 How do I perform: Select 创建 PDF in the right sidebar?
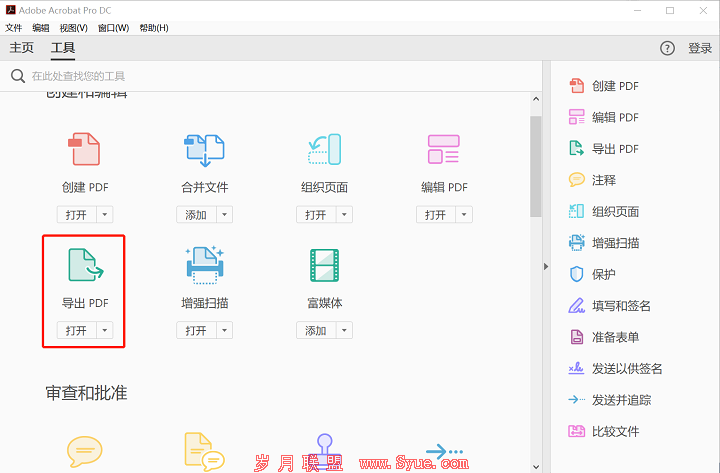tap(604, 86)
